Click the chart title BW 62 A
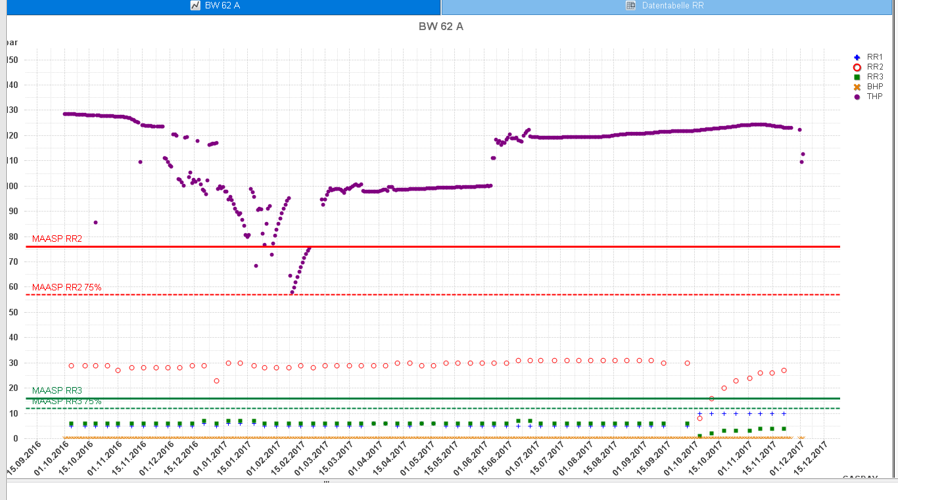Viewport: 932px width, 500px height. 440,27
